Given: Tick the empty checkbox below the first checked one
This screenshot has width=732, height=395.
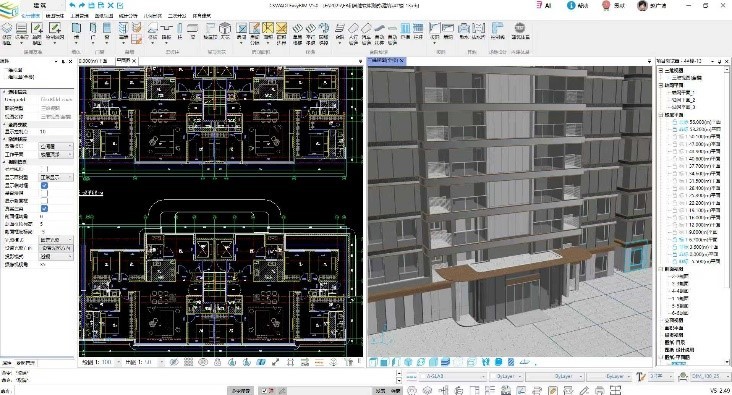Looking at the screenshot, I should pos(44,193).
